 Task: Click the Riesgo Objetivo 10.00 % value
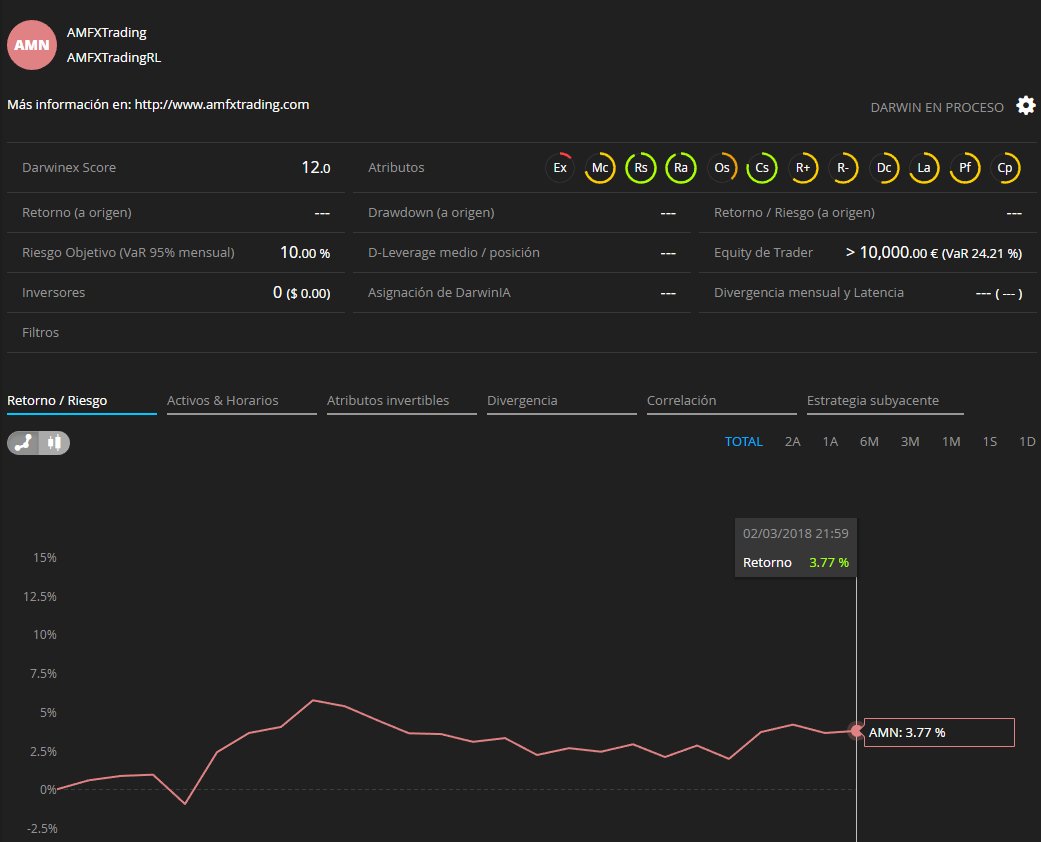coord(305,252)
